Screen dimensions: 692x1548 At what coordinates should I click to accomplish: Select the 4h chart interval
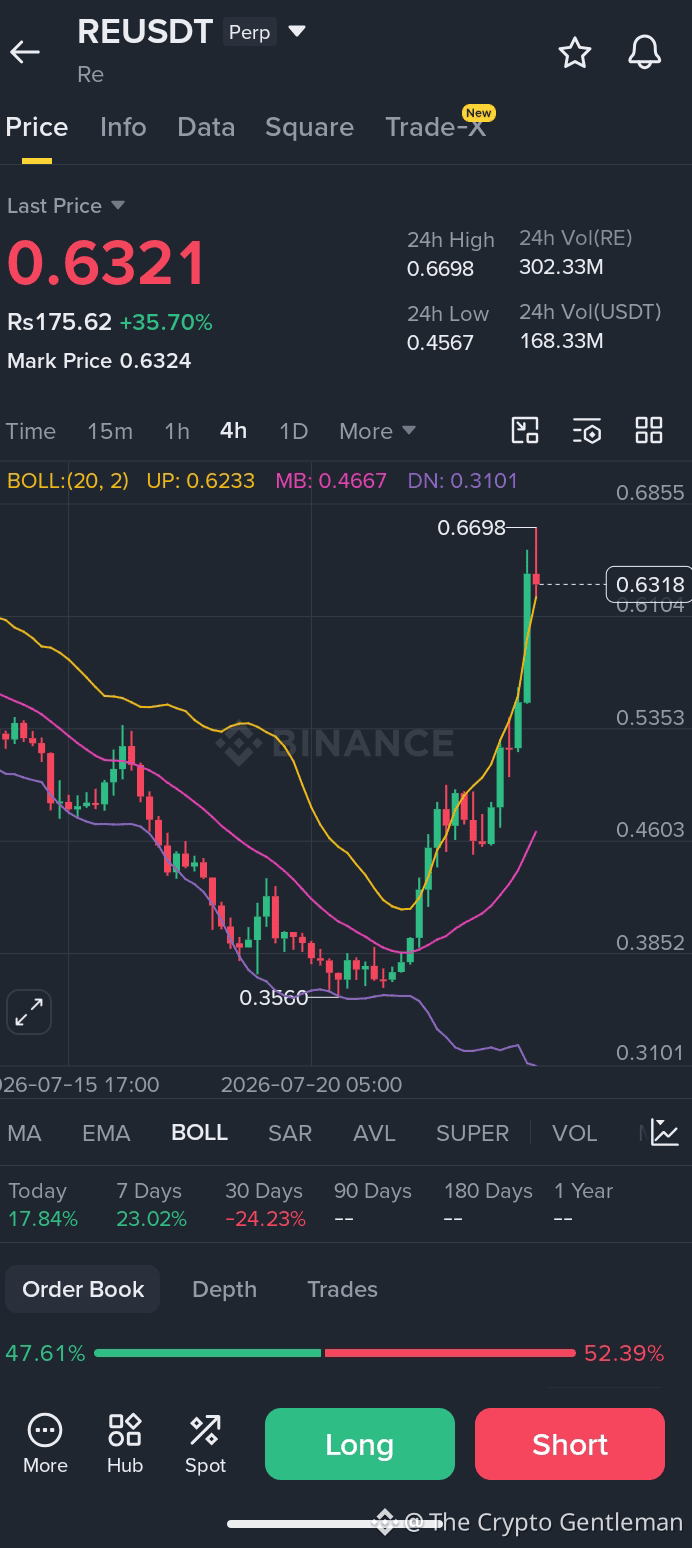(233, 431)
